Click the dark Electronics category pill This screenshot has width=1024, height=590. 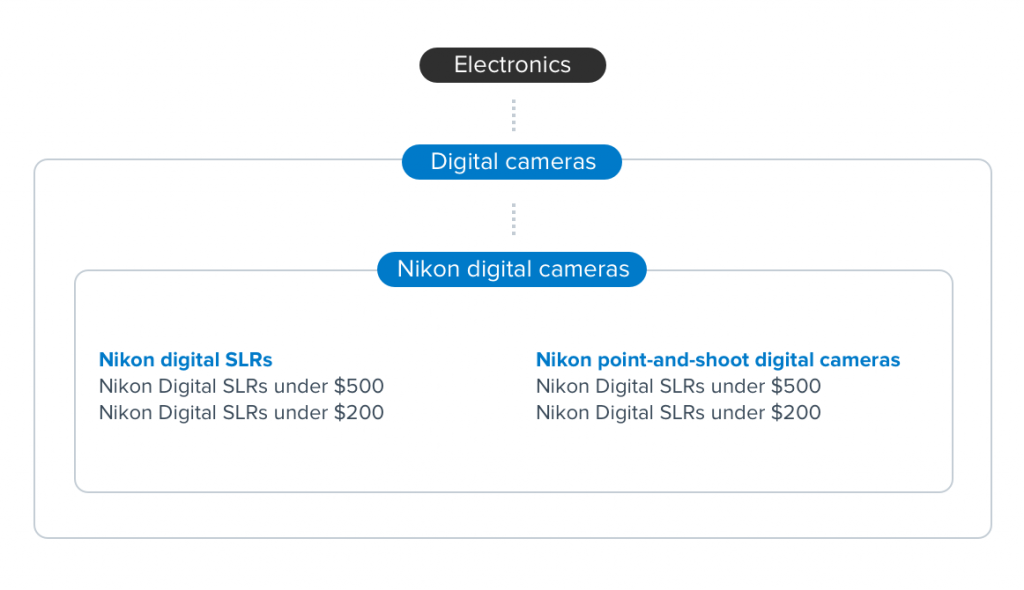513,65
